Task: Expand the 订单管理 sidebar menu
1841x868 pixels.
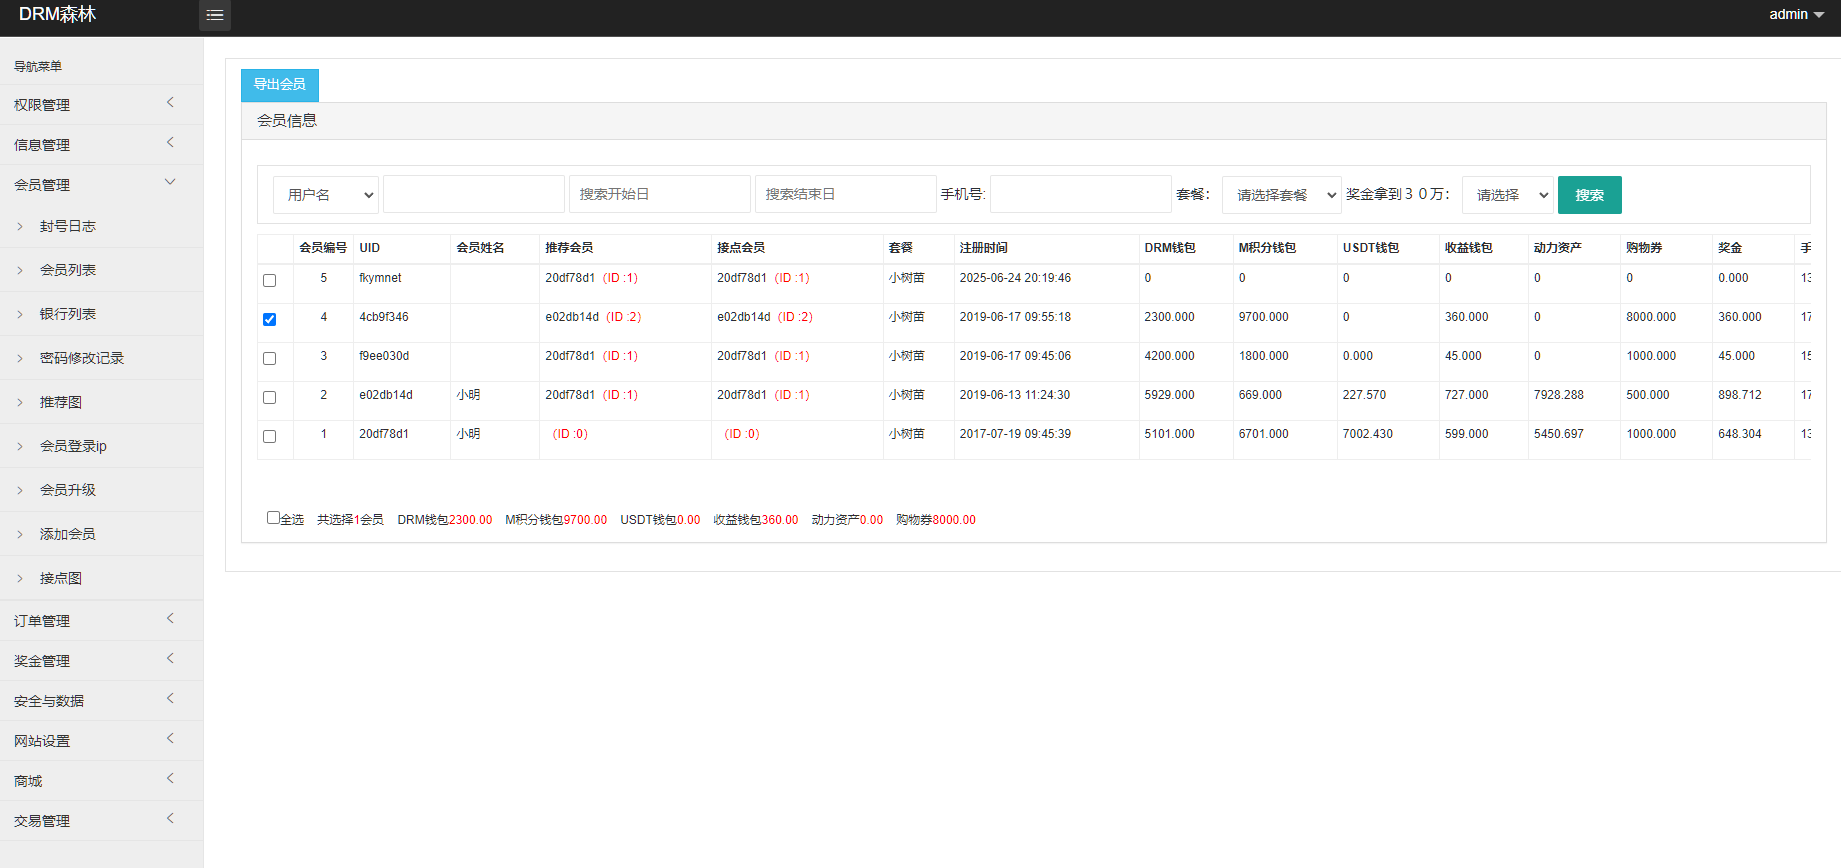Action: pyautogui.click(x=101, y=621)
